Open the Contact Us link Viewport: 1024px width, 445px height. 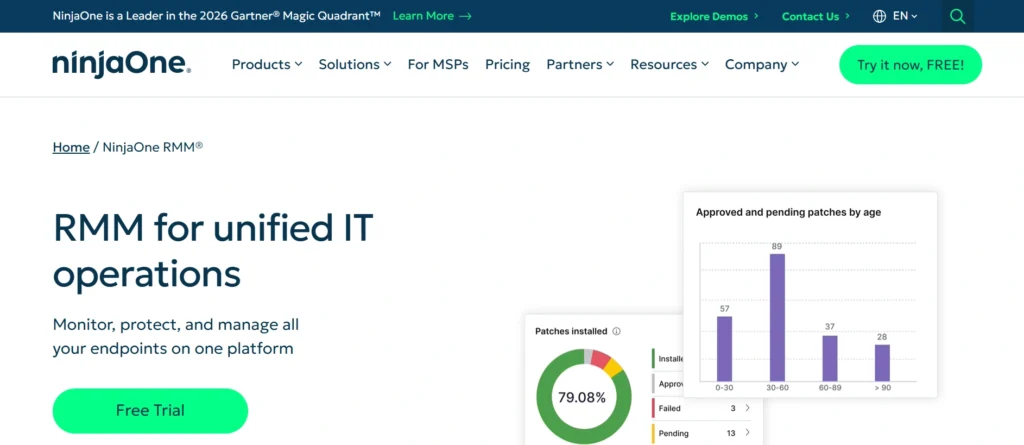click(x=816, y=16)
